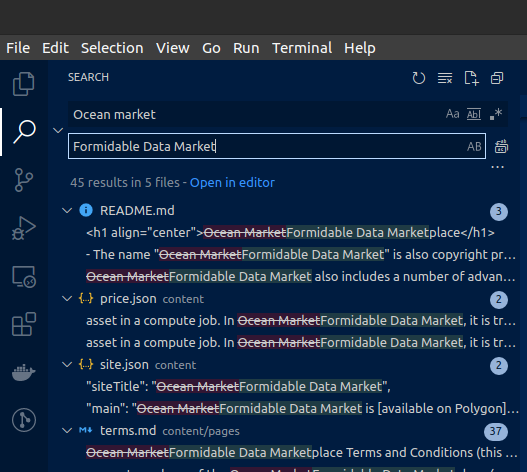
Task: Collapse price.json results group
Action: [67, 299]
